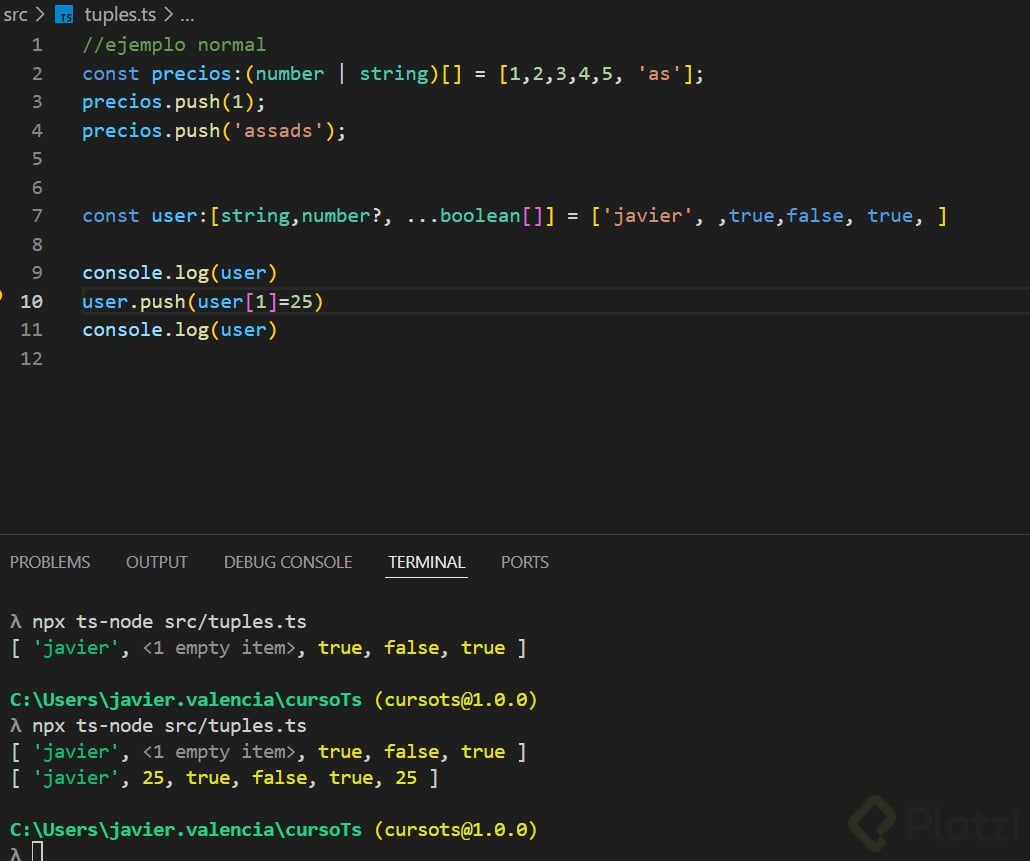
Task: Click terminal output line with '25, true'
Action: [x=225, y=778]
